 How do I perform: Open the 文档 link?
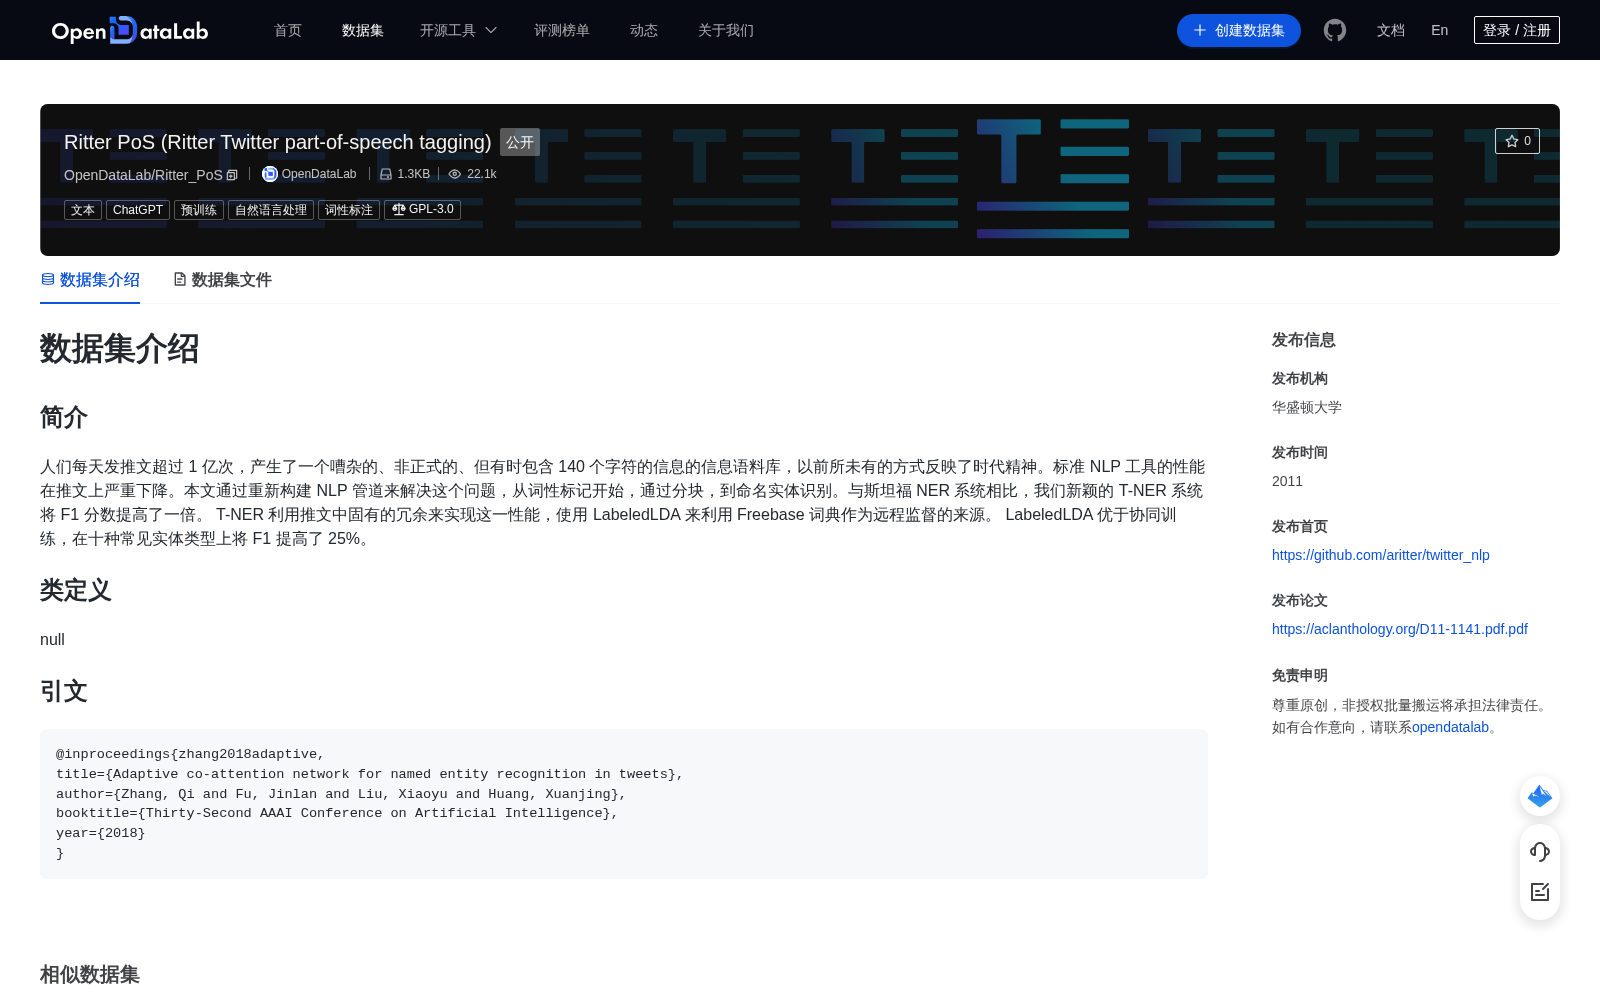coord(1391,30)
